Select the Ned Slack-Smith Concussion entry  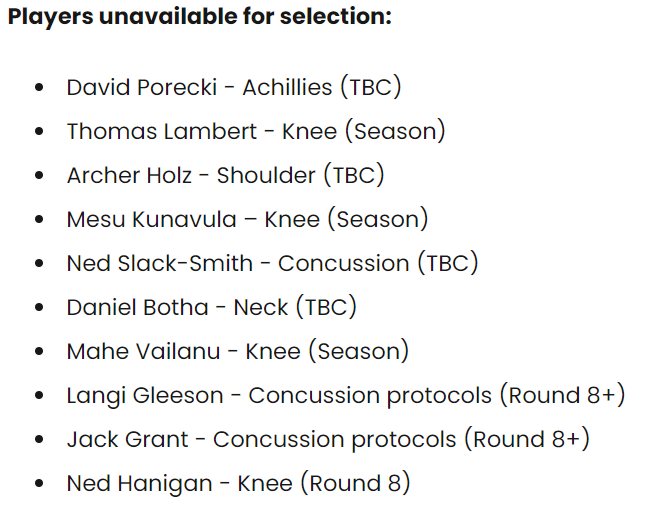(x=273, y=263)
